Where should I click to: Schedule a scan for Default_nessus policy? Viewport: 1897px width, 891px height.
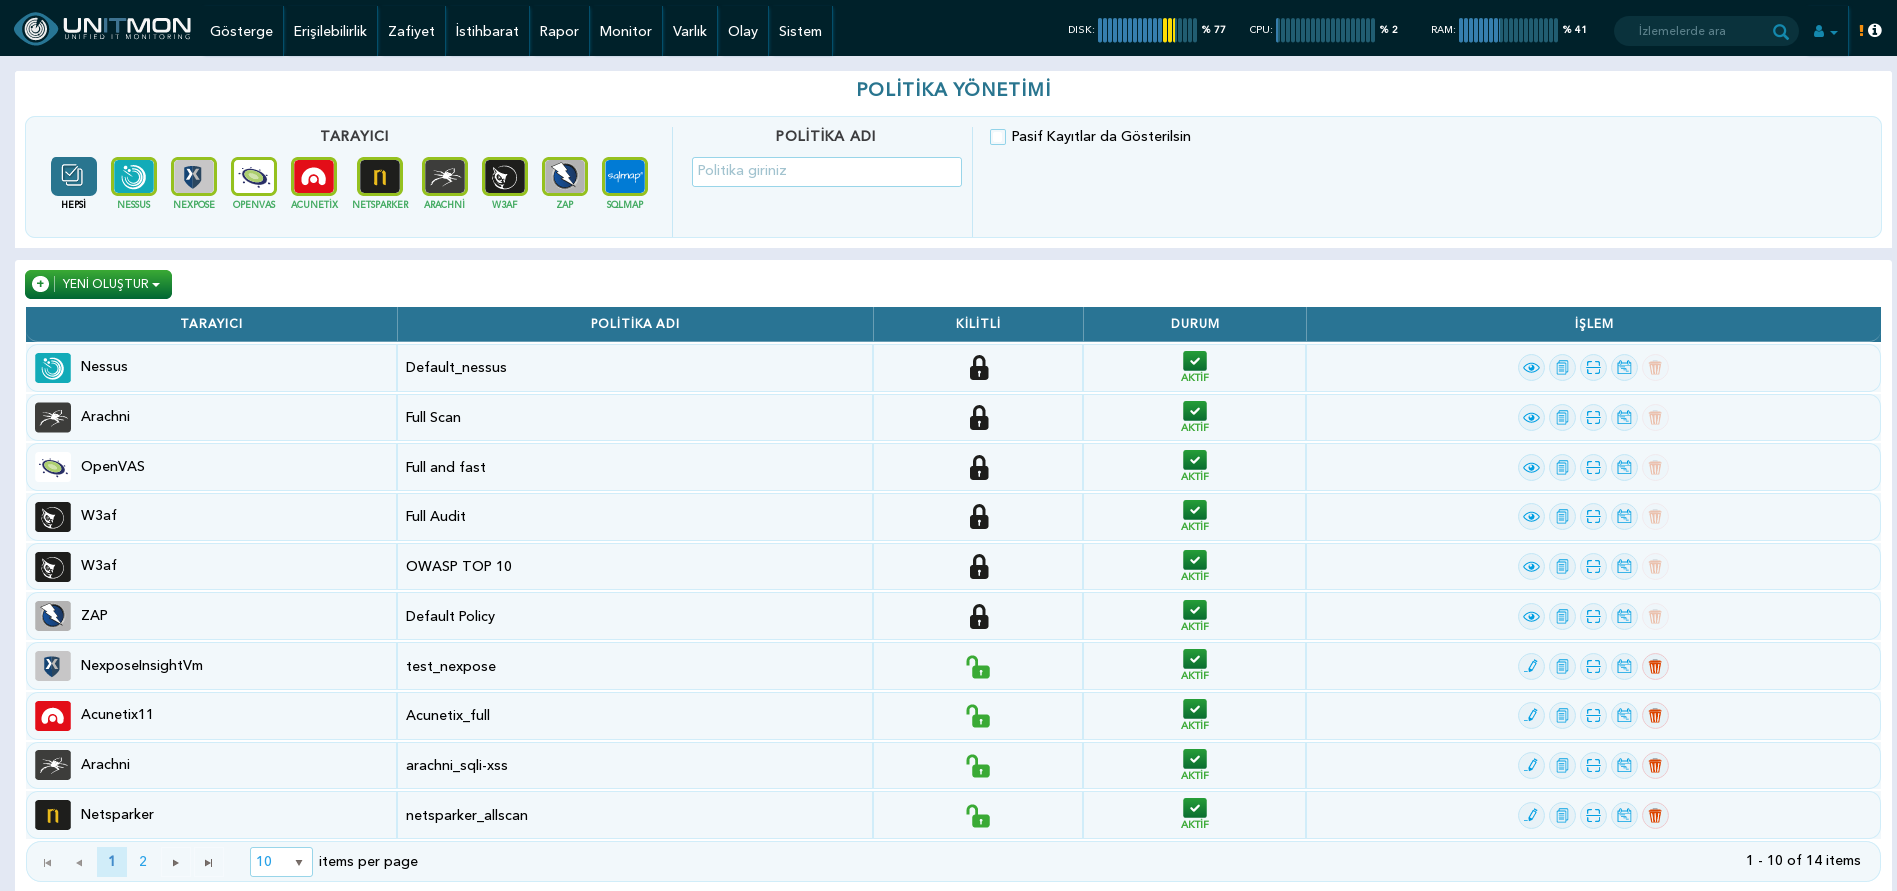point(1624,368)
